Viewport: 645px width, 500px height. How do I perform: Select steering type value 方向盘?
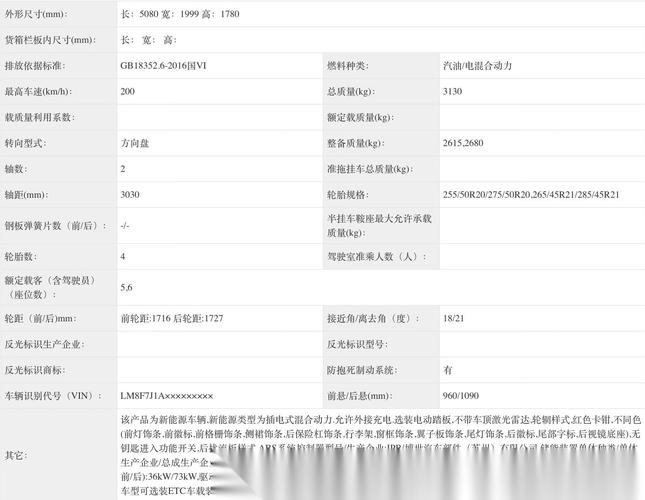point(135,143)
